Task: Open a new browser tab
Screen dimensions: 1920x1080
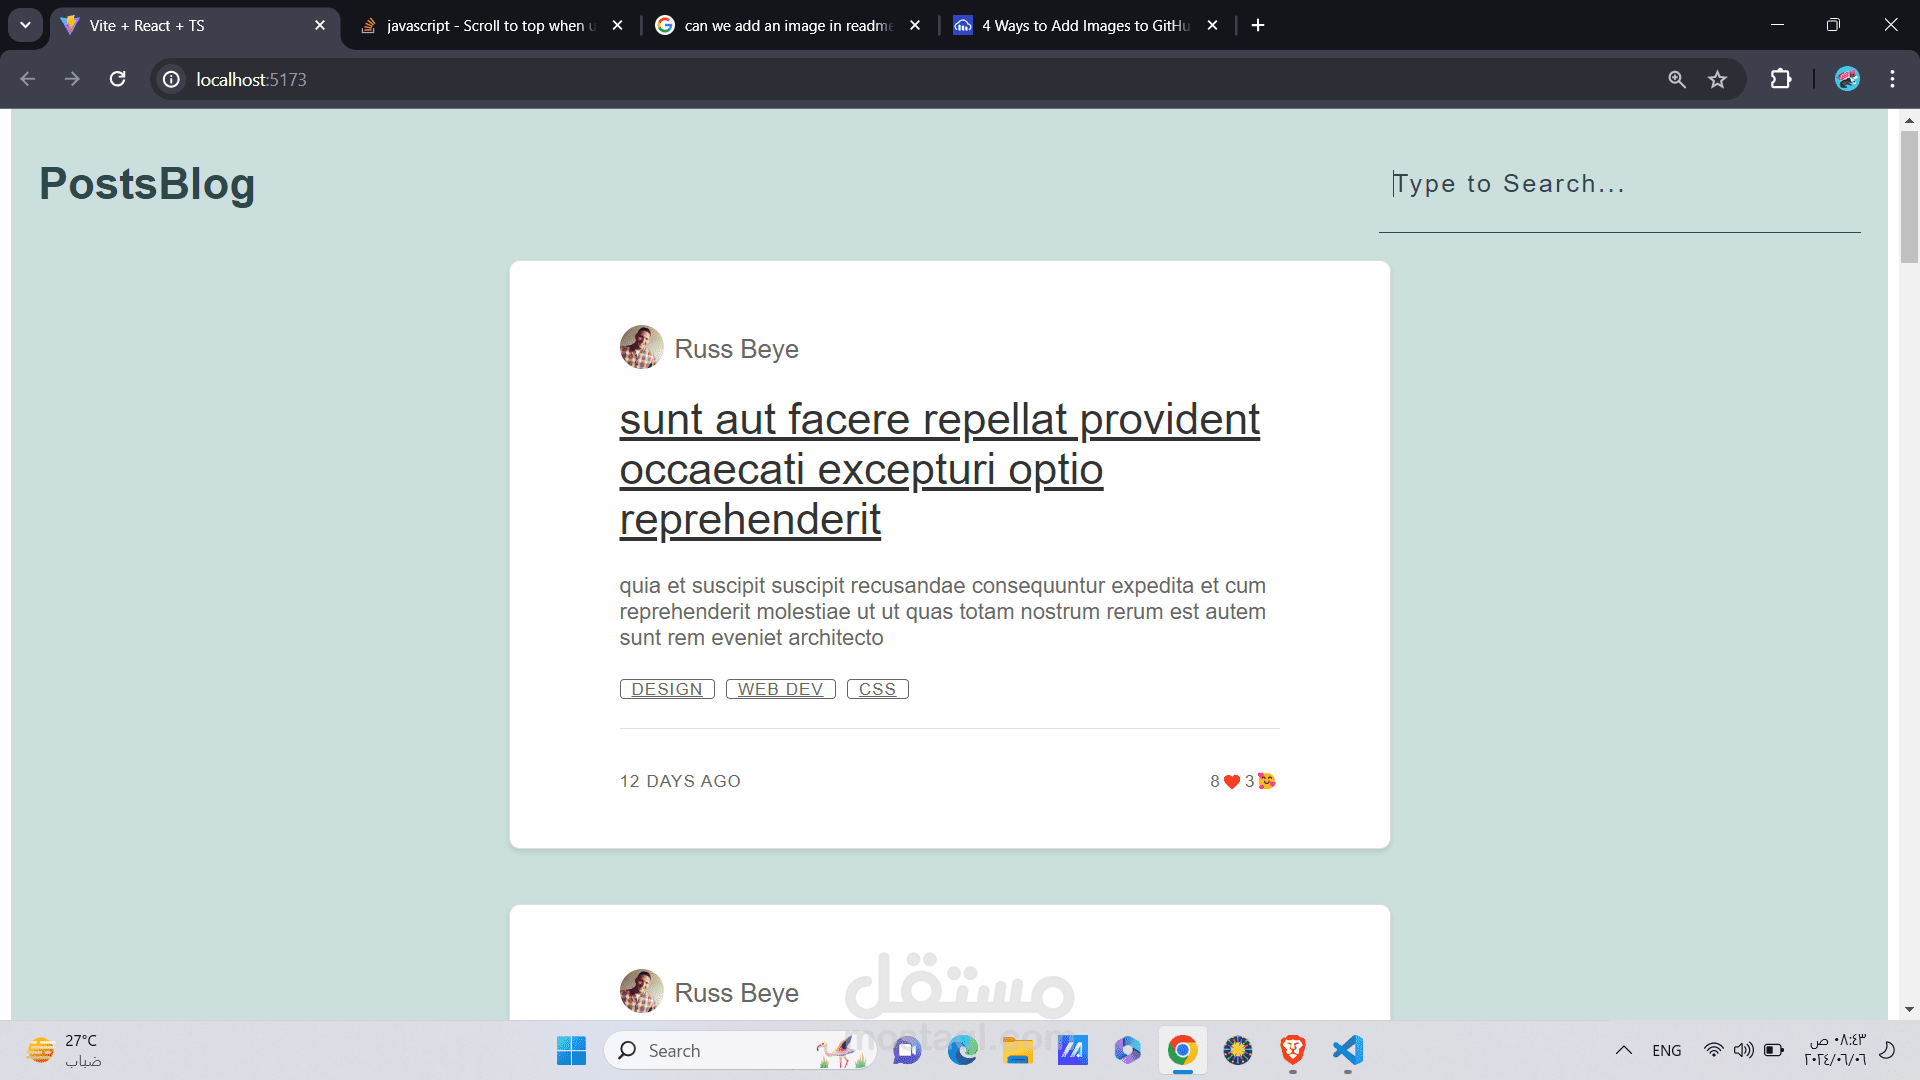Action: pos(1258,25)
